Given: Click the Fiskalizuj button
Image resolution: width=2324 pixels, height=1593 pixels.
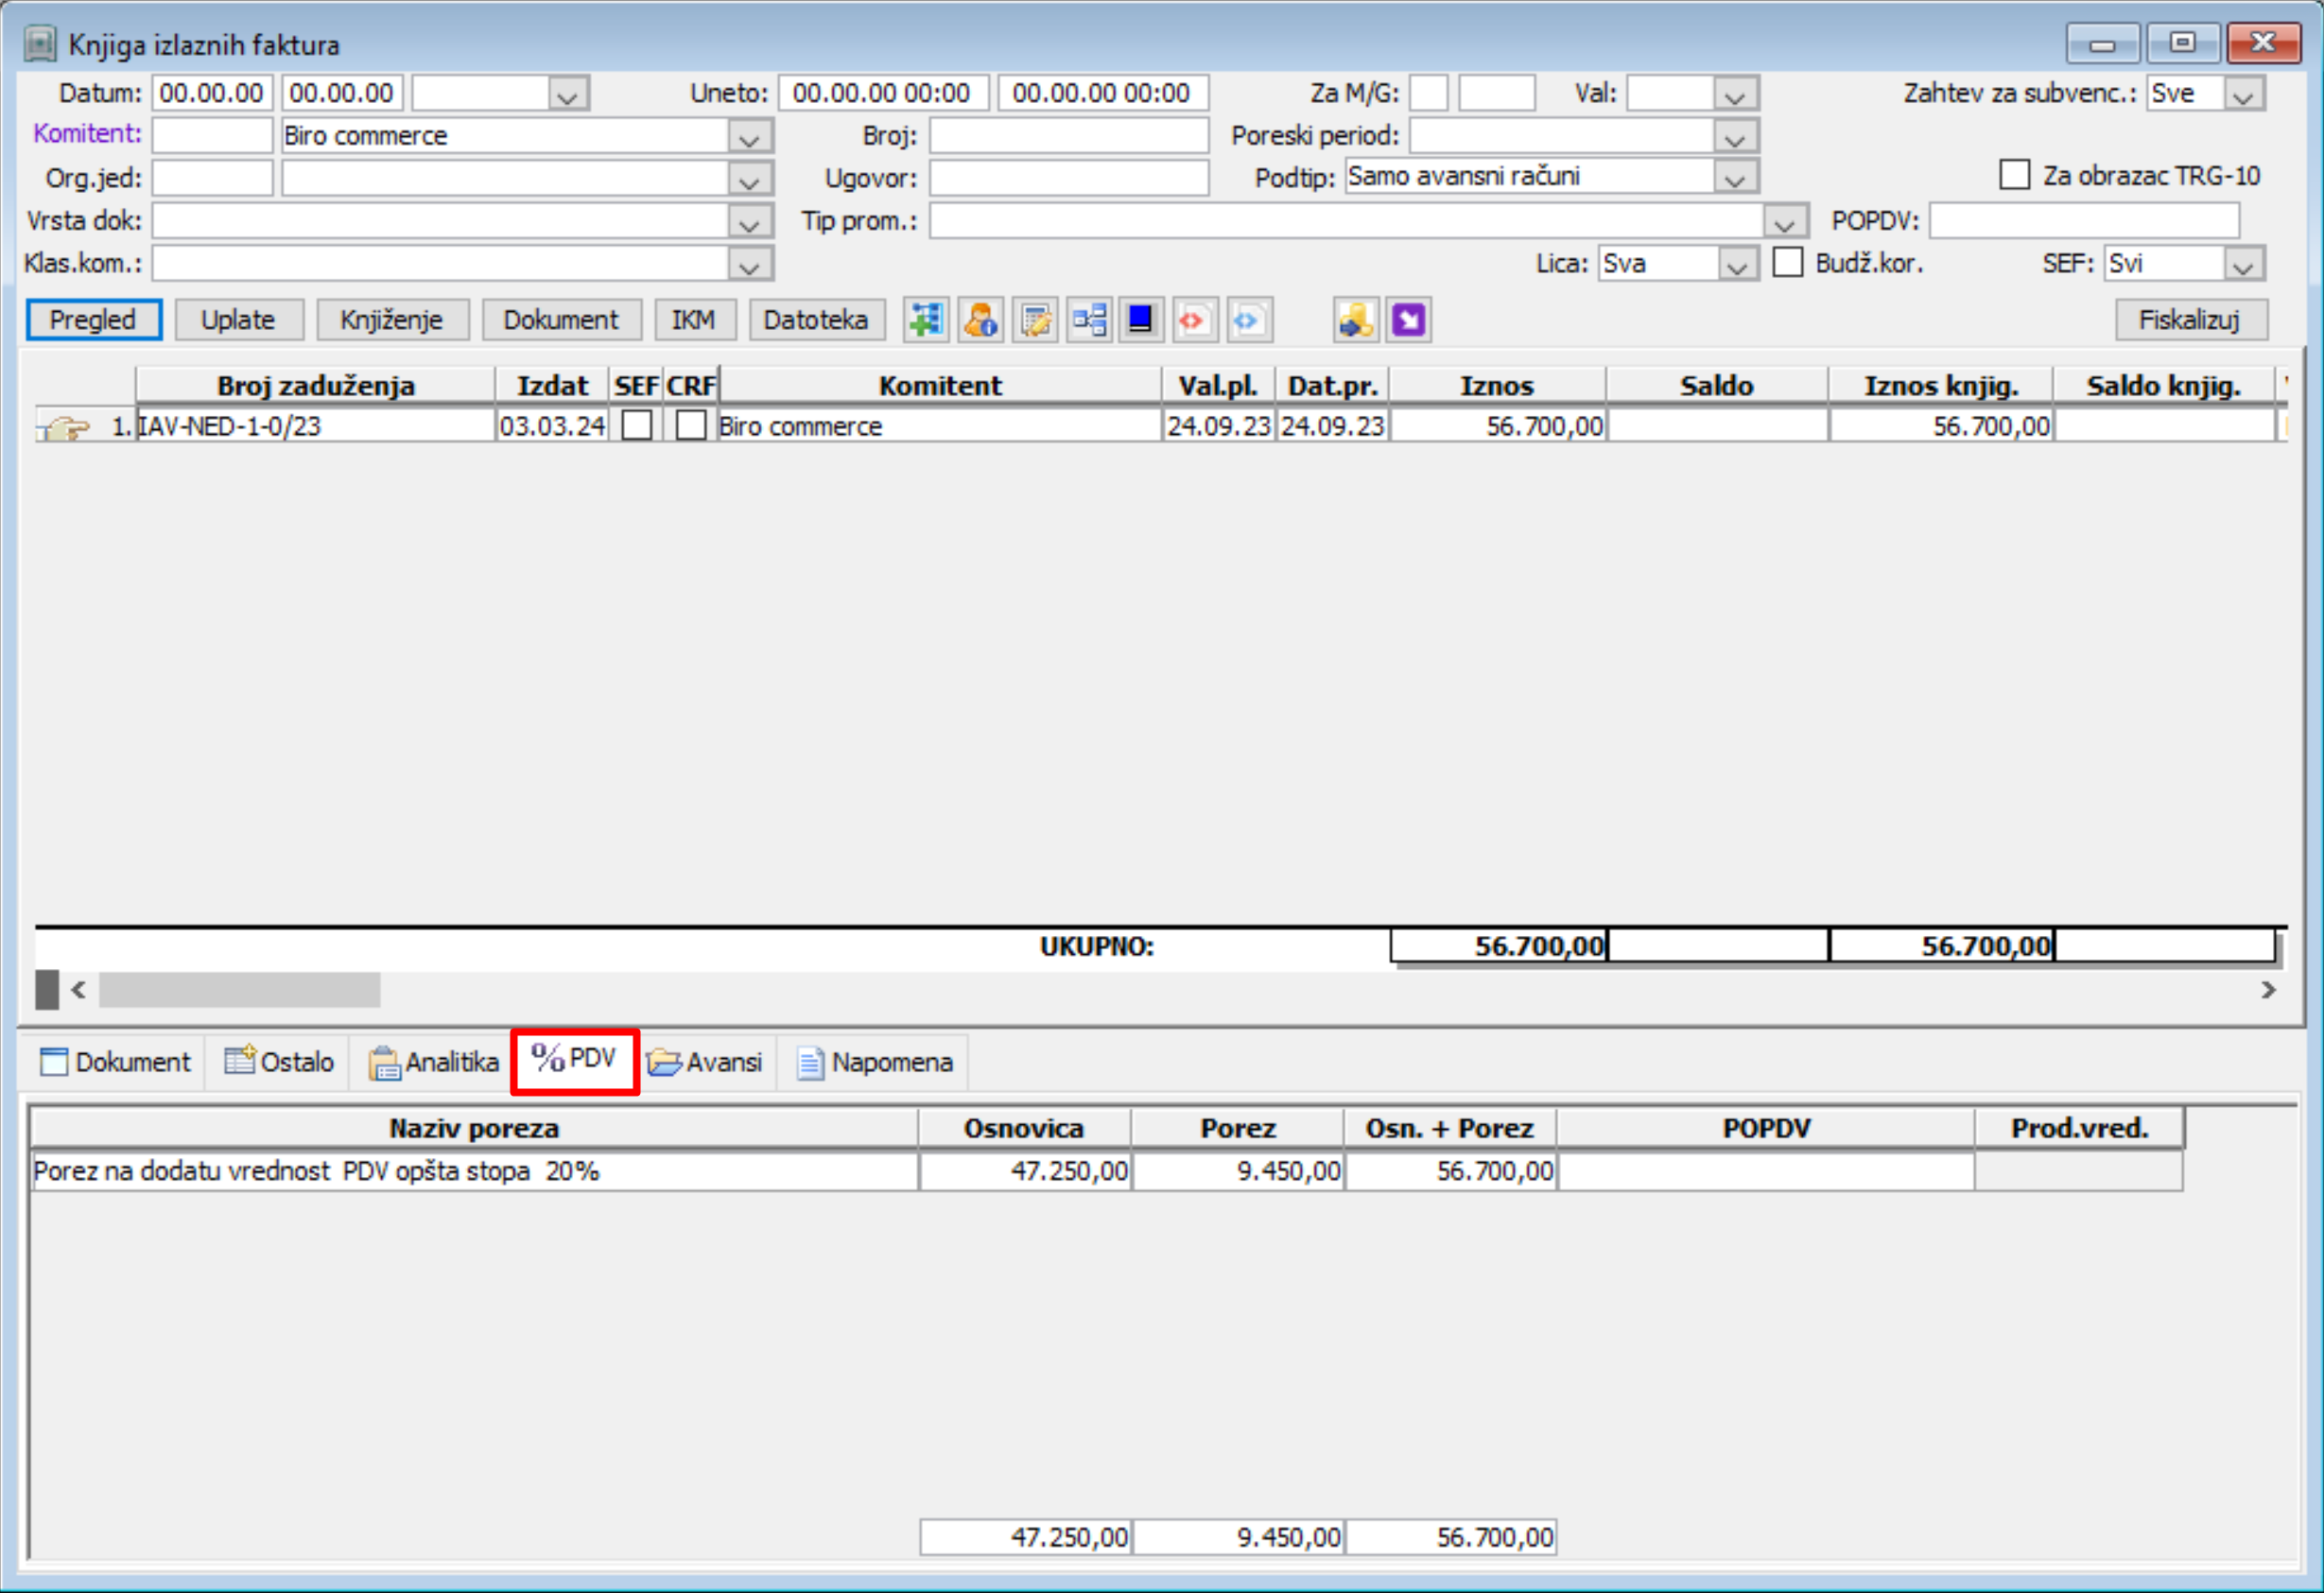Looking at the screenshot, I should click(x=2190, y=320).
